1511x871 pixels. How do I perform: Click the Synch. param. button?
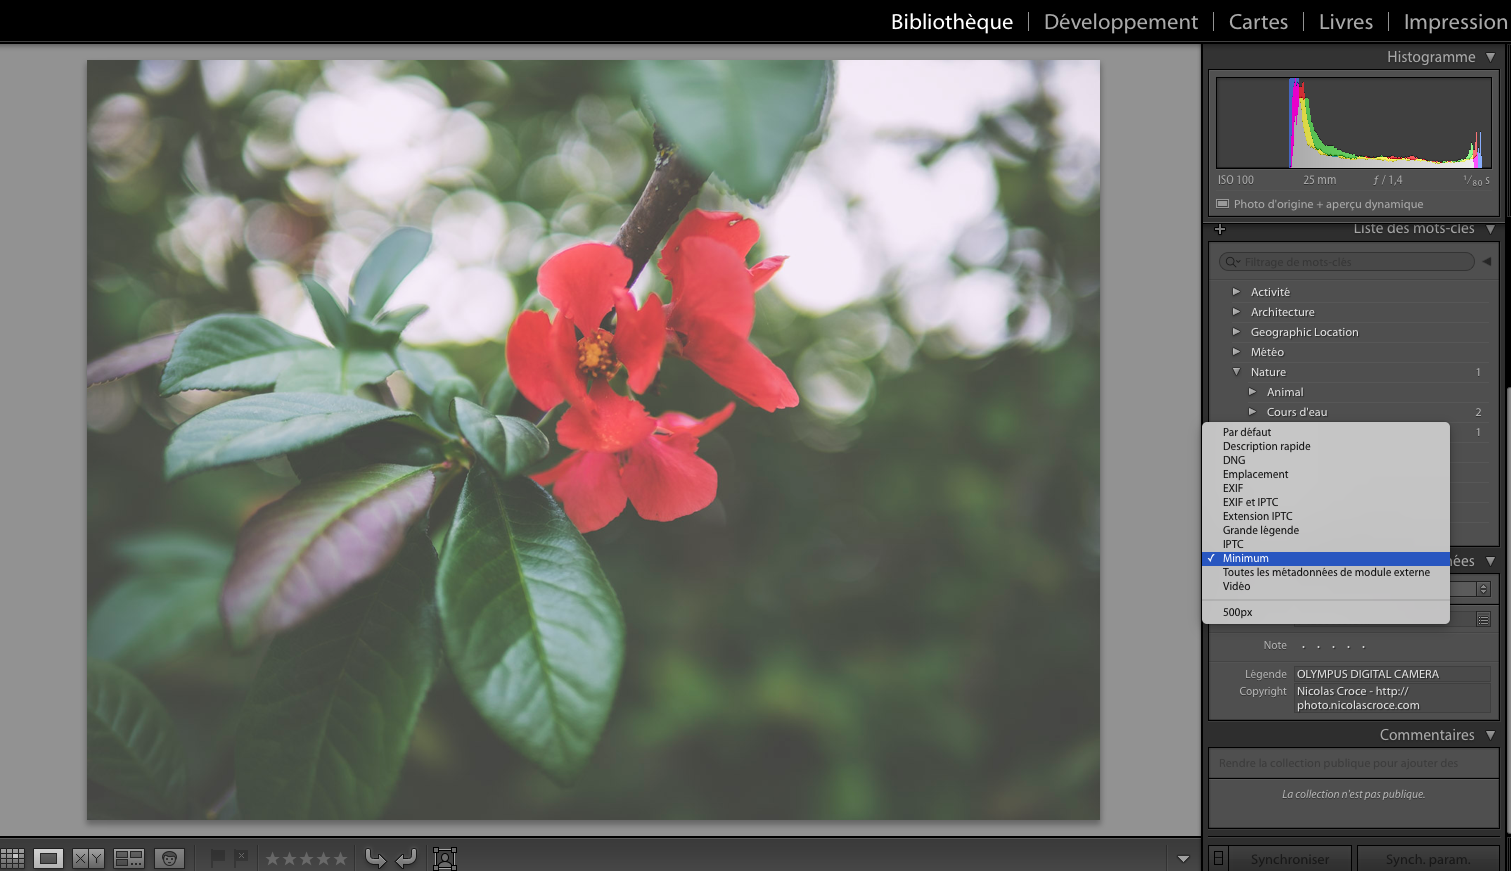click(x=1427, y=858)
